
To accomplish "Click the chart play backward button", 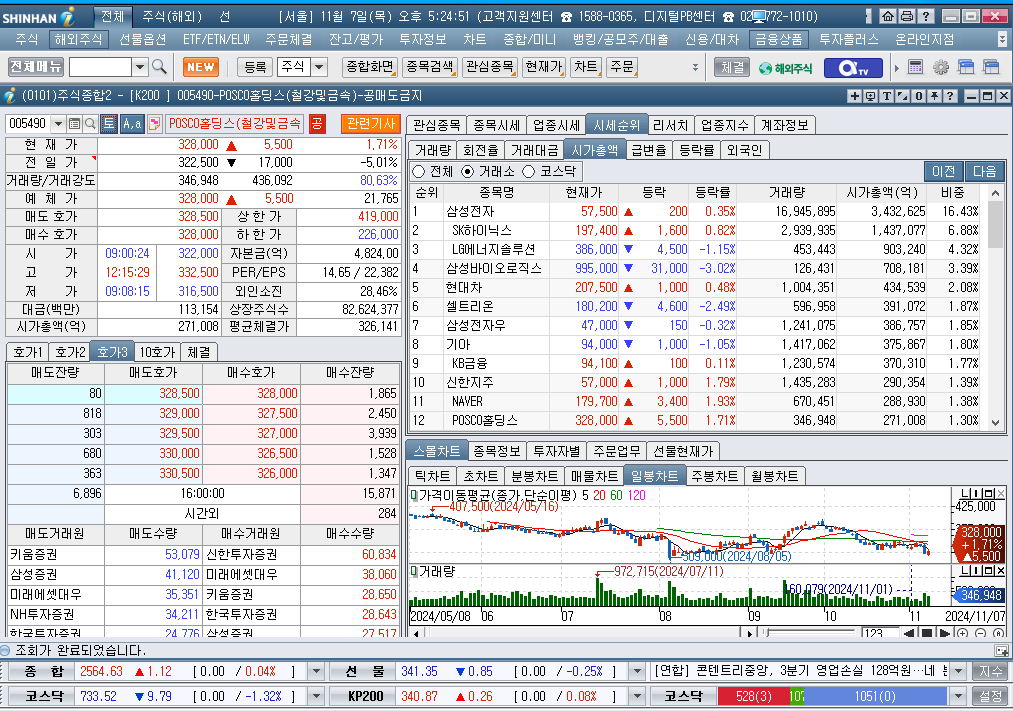I will [910, 634].
